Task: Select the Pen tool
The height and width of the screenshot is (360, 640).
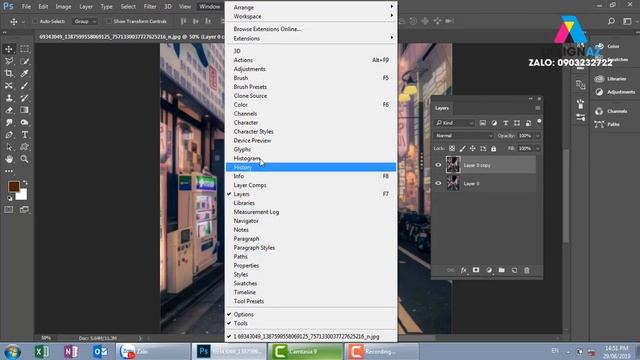Action: (9, 135)
